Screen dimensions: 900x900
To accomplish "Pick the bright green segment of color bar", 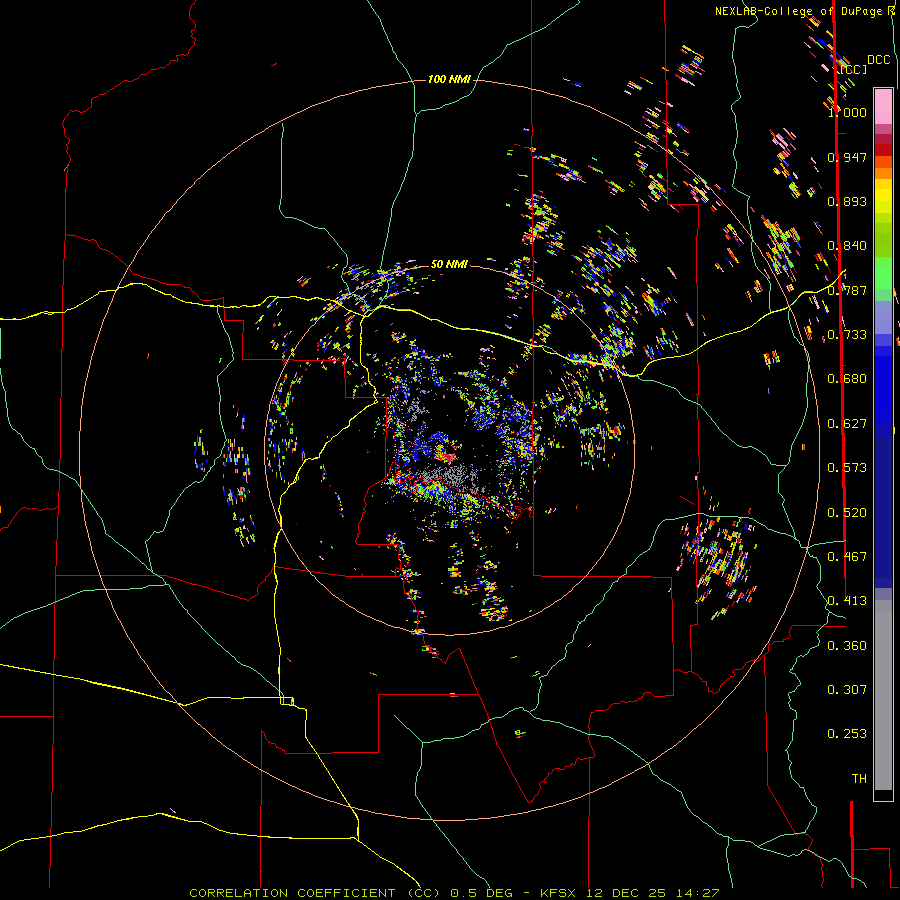I will pos(883,273).
